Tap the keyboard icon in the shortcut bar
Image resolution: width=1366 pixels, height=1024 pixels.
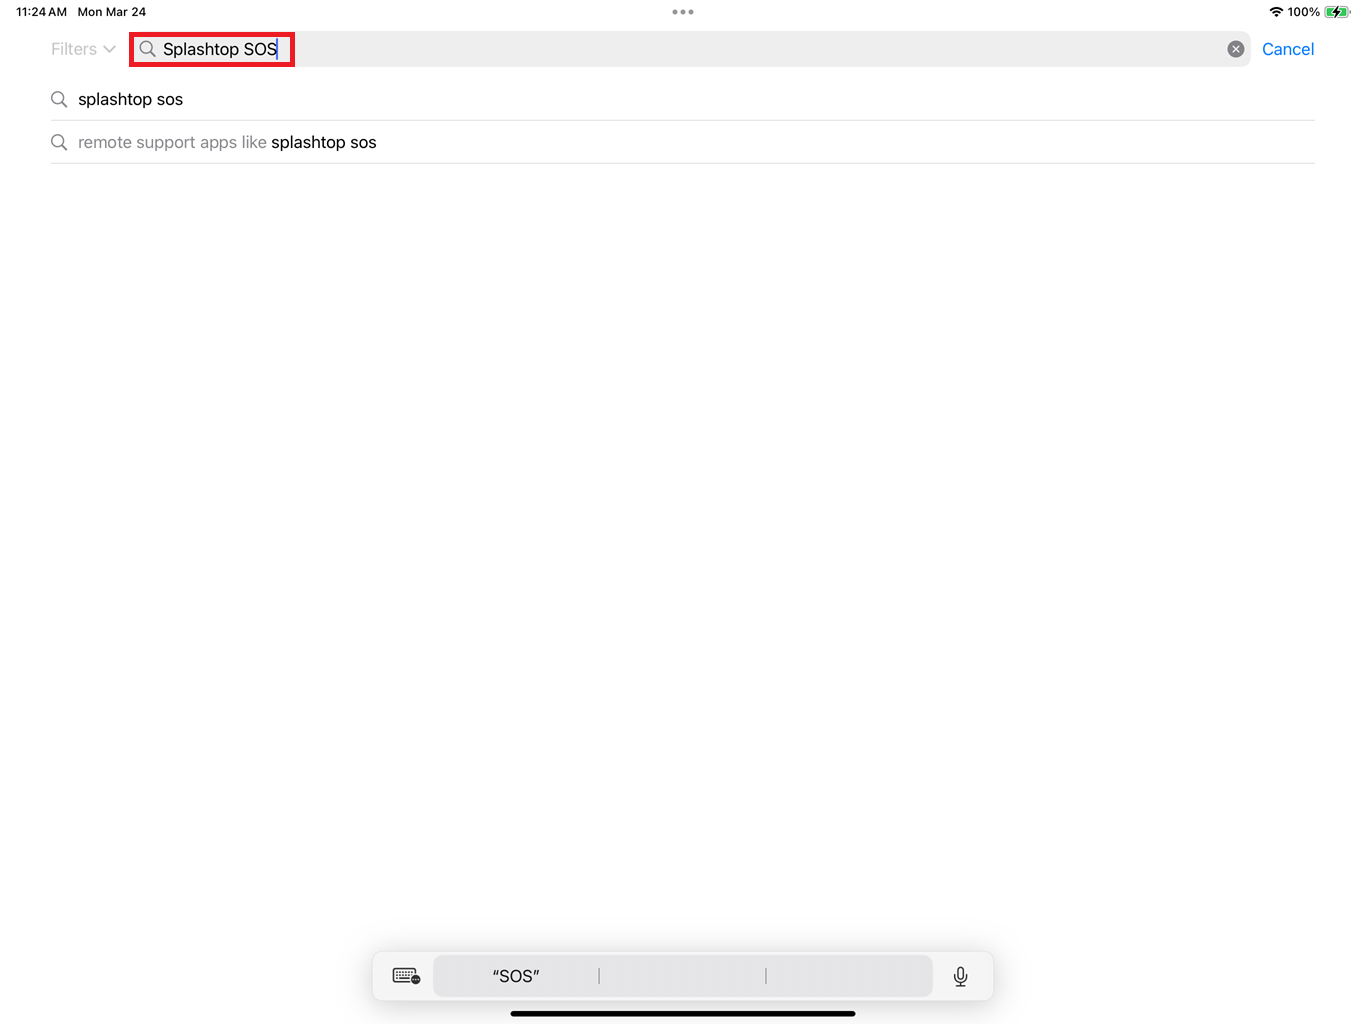(x=406, y=976)
